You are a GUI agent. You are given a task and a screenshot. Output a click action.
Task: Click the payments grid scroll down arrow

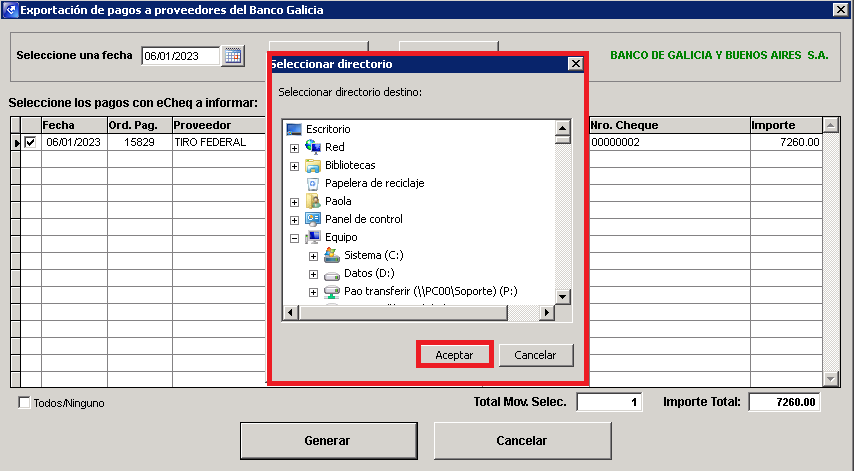tap(830, 378)
